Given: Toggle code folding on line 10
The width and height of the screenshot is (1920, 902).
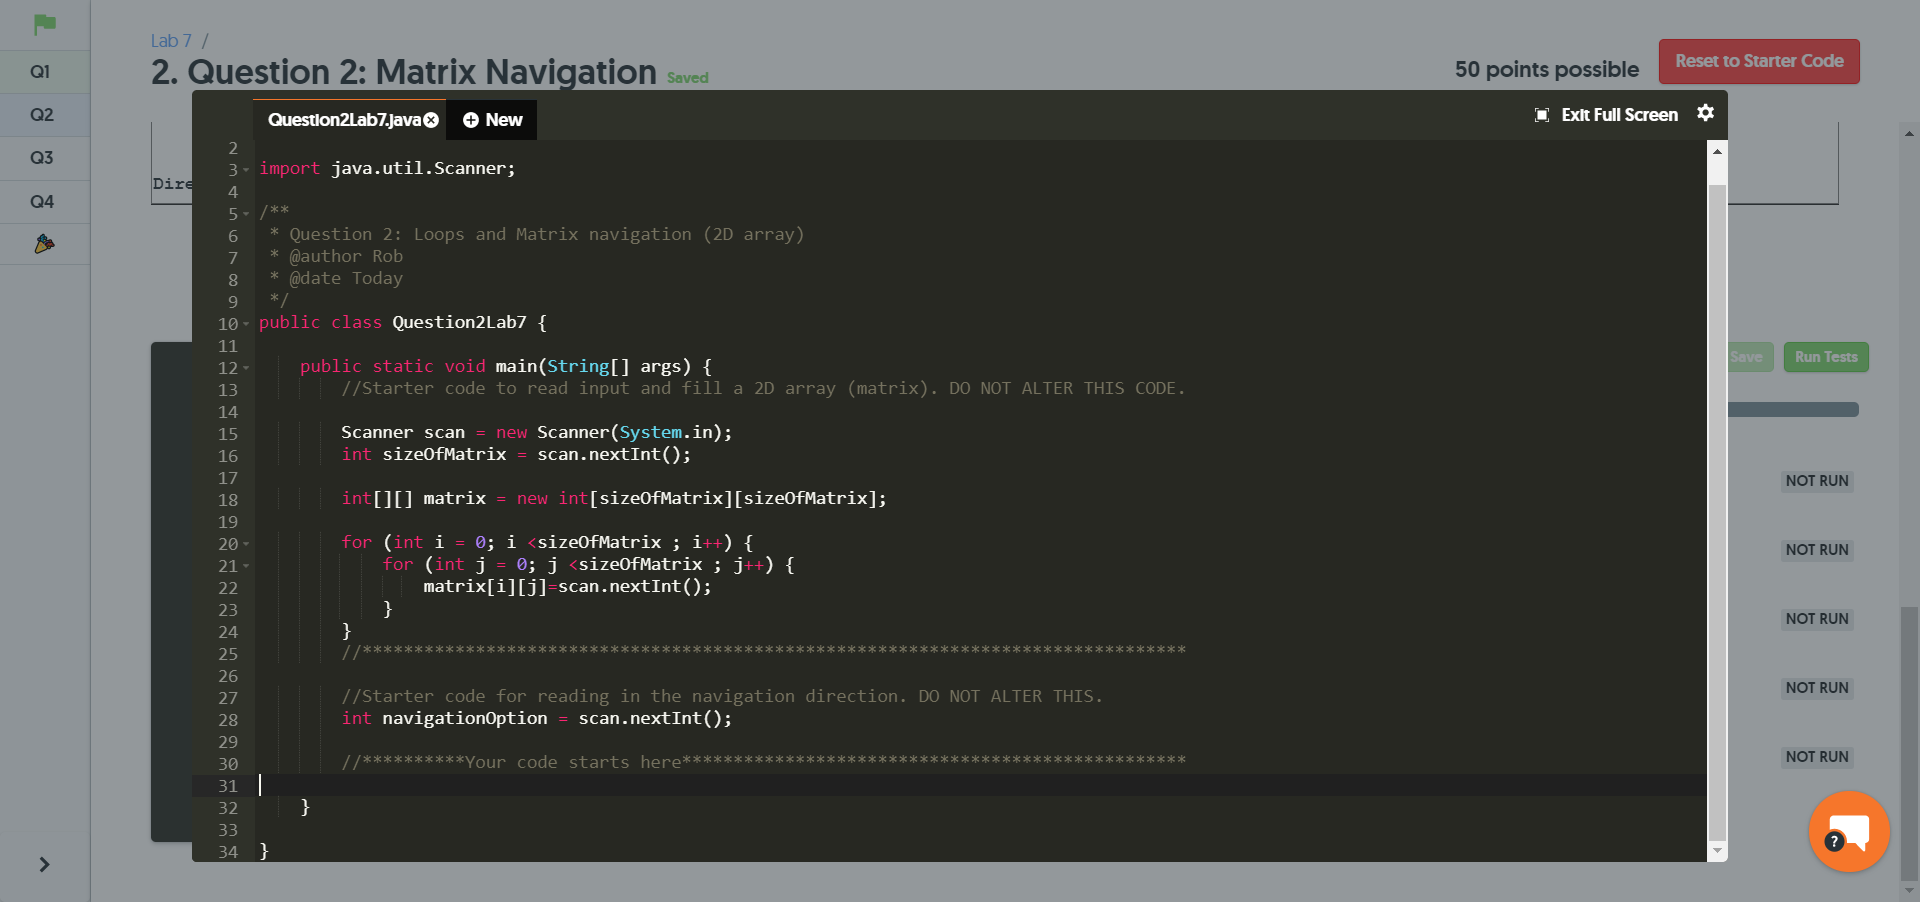Looking at the screenshot, I should pyautogui.click(x=244, y=324).
